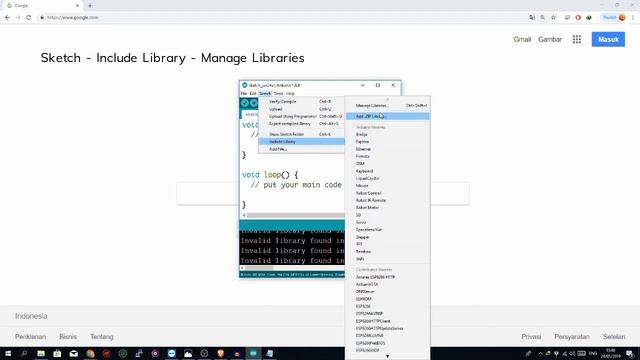Open Privasi footer link
Viewport: 640px width, 360px height.
tap(531, 337)
